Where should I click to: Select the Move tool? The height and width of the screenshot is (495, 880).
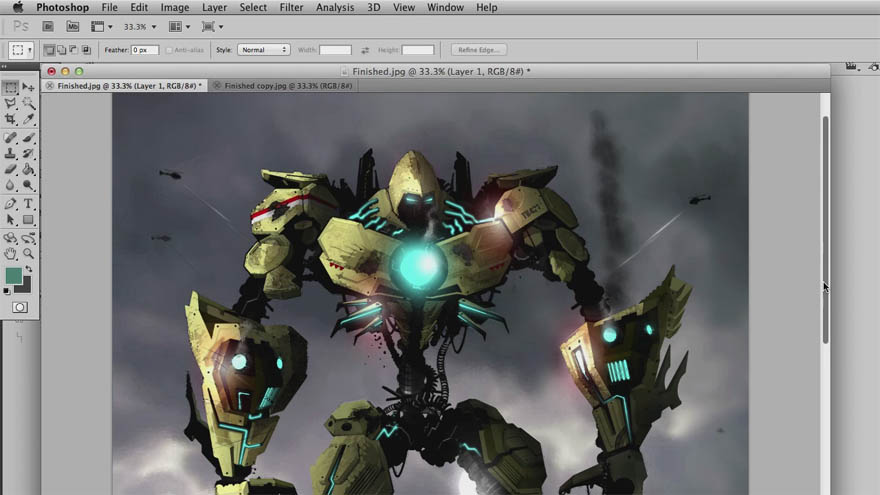coord(28,88)
